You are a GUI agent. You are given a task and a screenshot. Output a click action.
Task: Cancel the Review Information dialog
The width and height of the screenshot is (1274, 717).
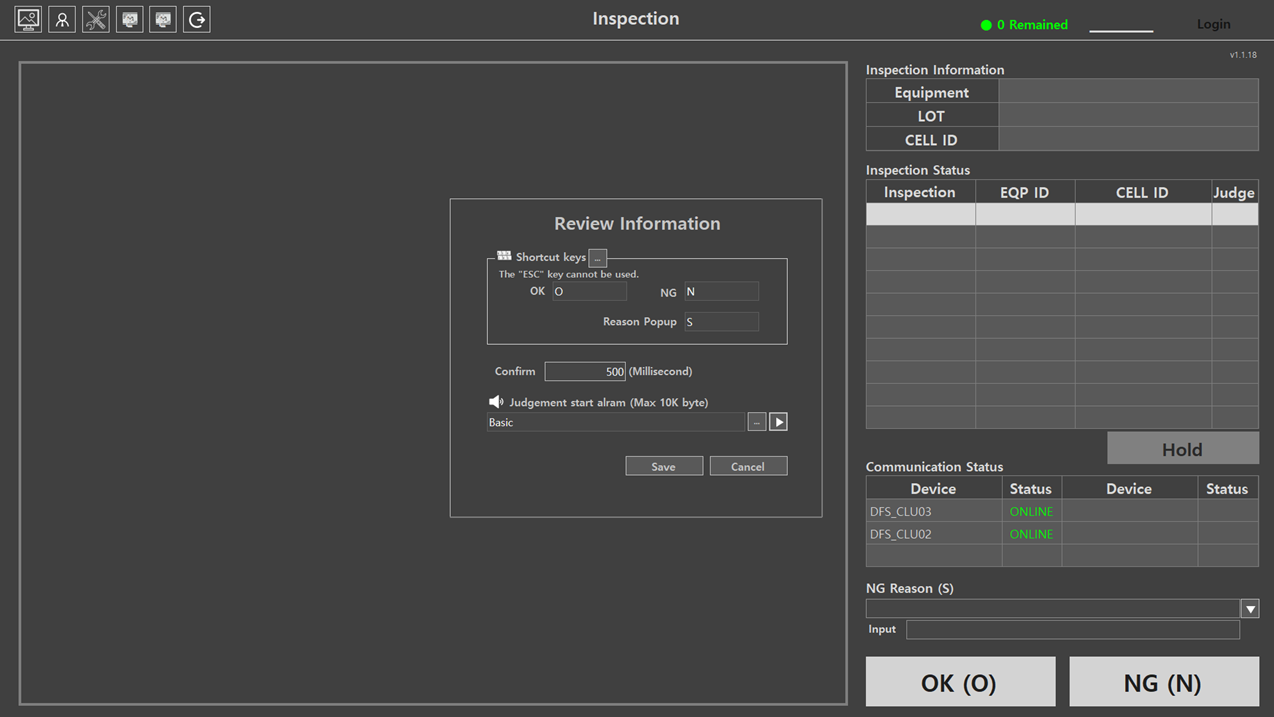click(x=748, y=466)
